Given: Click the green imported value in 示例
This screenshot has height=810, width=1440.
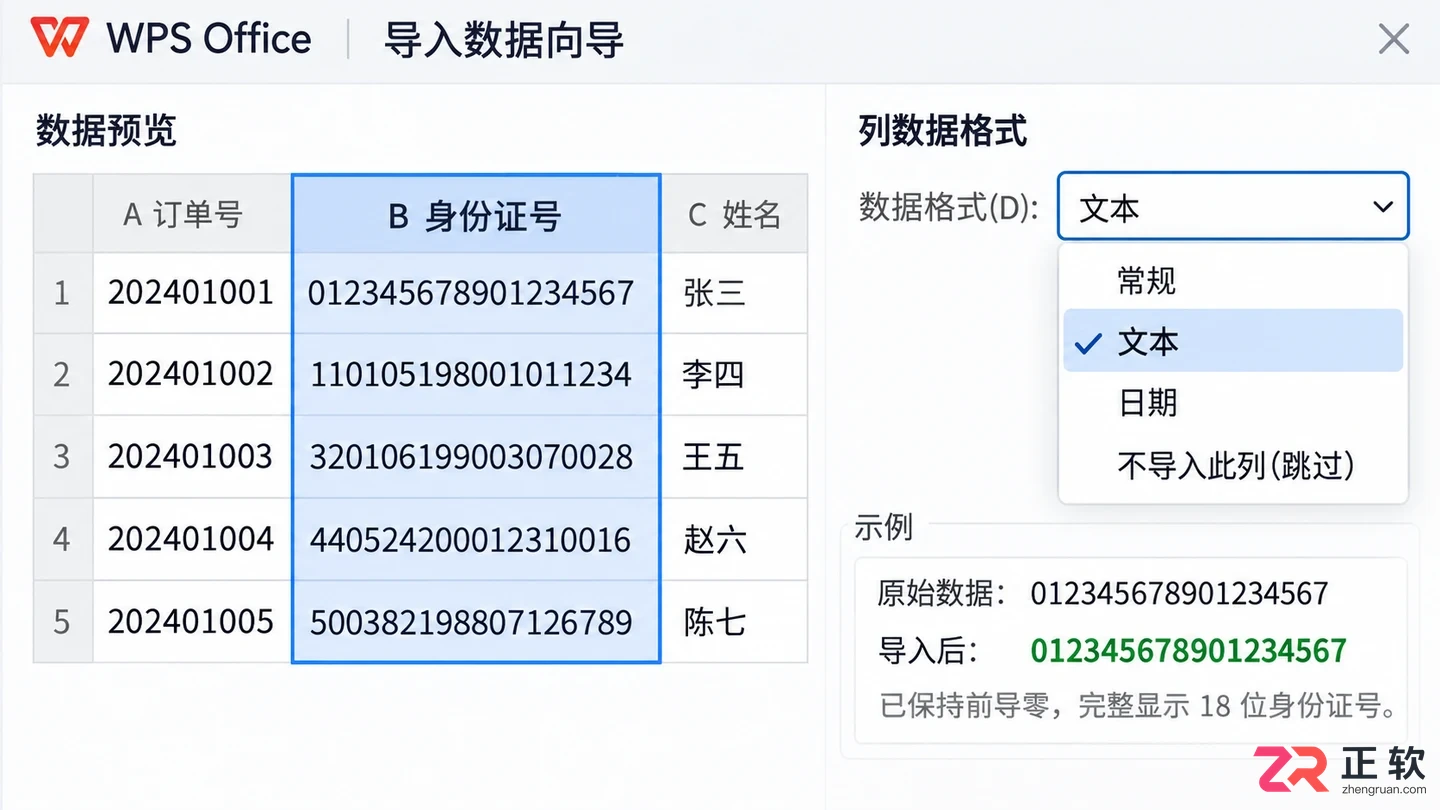Looking at the screenshot, I should 1188,651.
